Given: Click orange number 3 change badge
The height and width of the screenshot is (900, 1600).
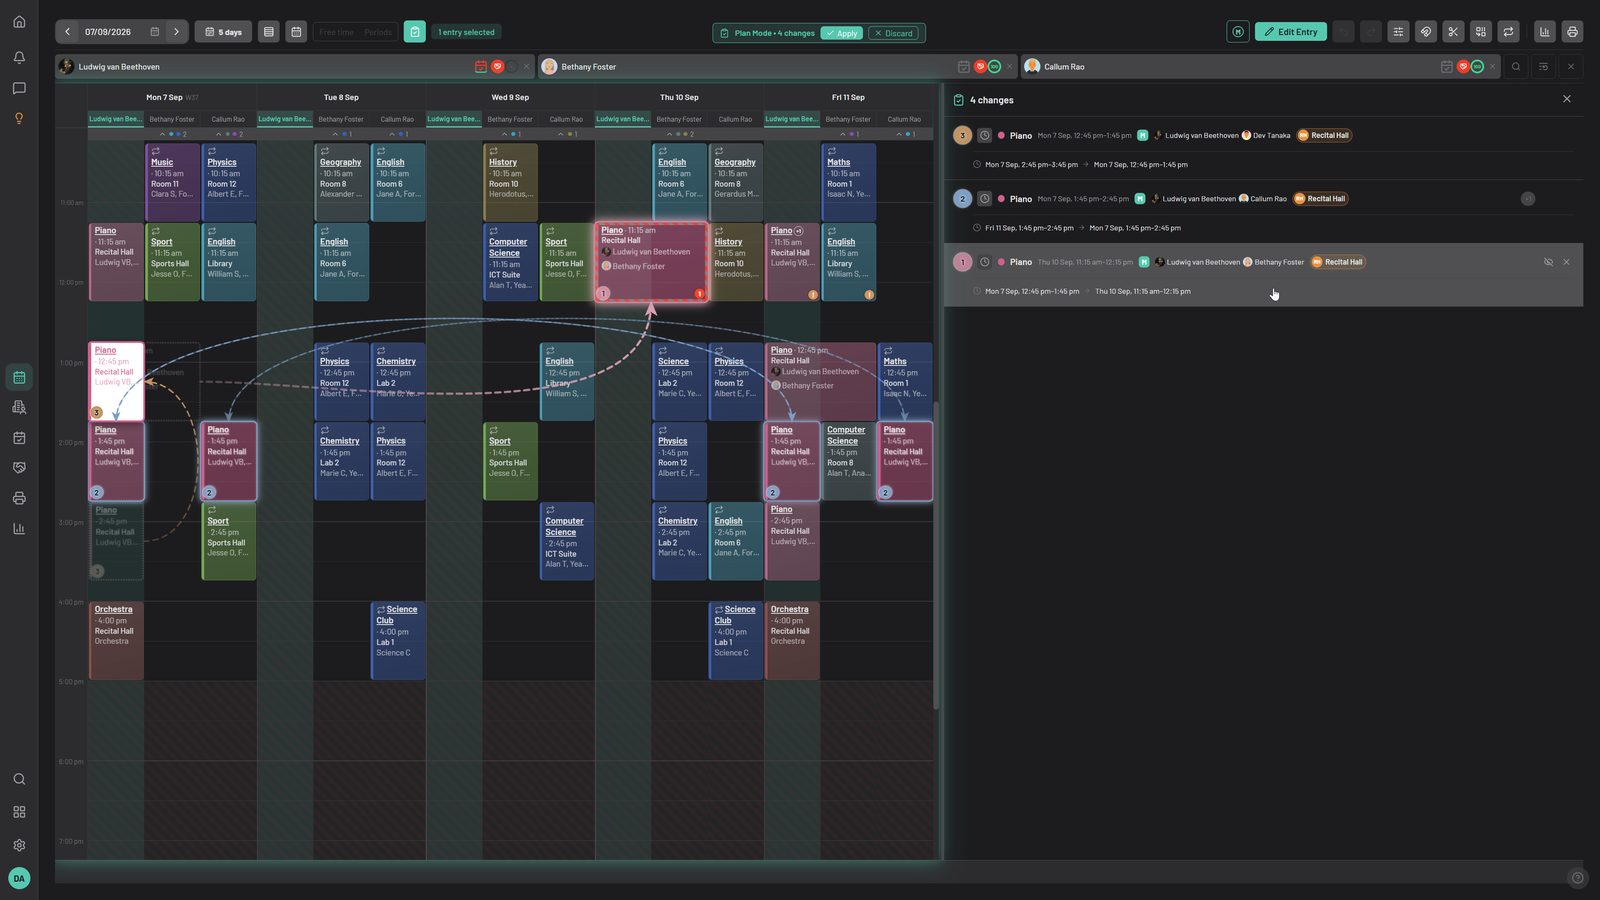Looking at the screenshot, I should pyautogui.click(x=962, y=135).
